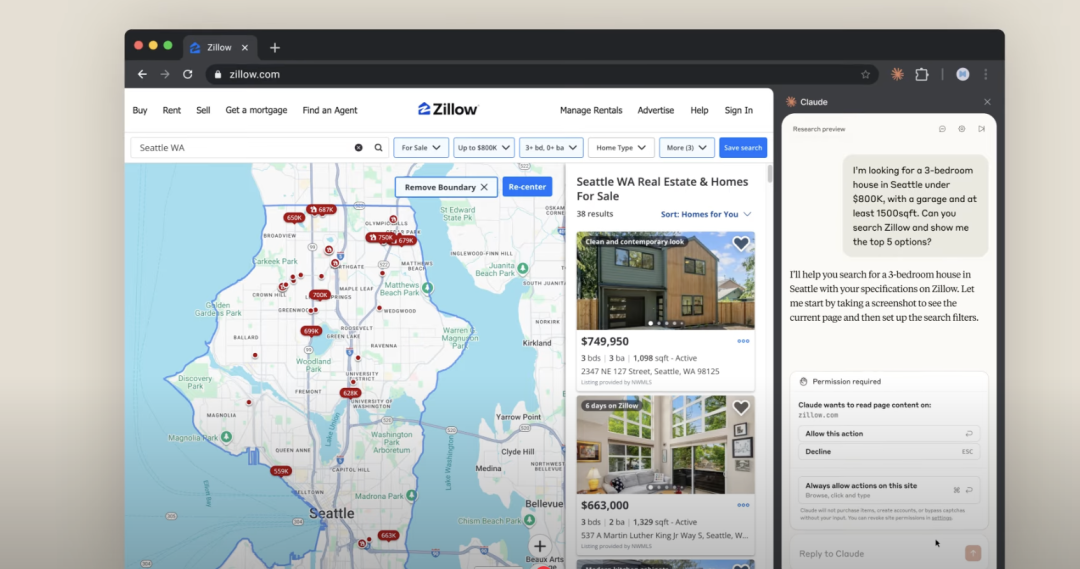Select the 700K map price marker
This screenshot has width=1080, height=569.
320,295
